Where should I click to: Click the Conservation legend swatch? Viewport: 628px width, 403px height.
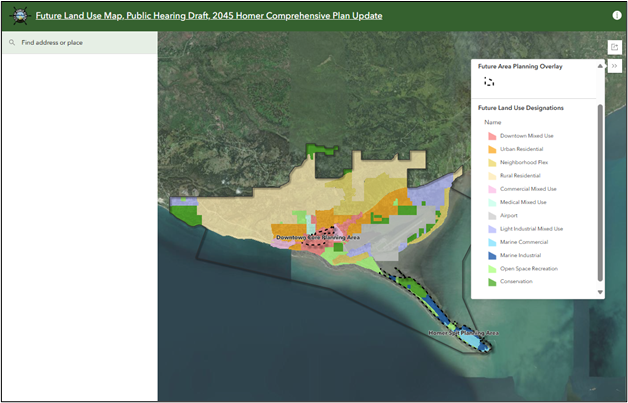click(492, 282)
